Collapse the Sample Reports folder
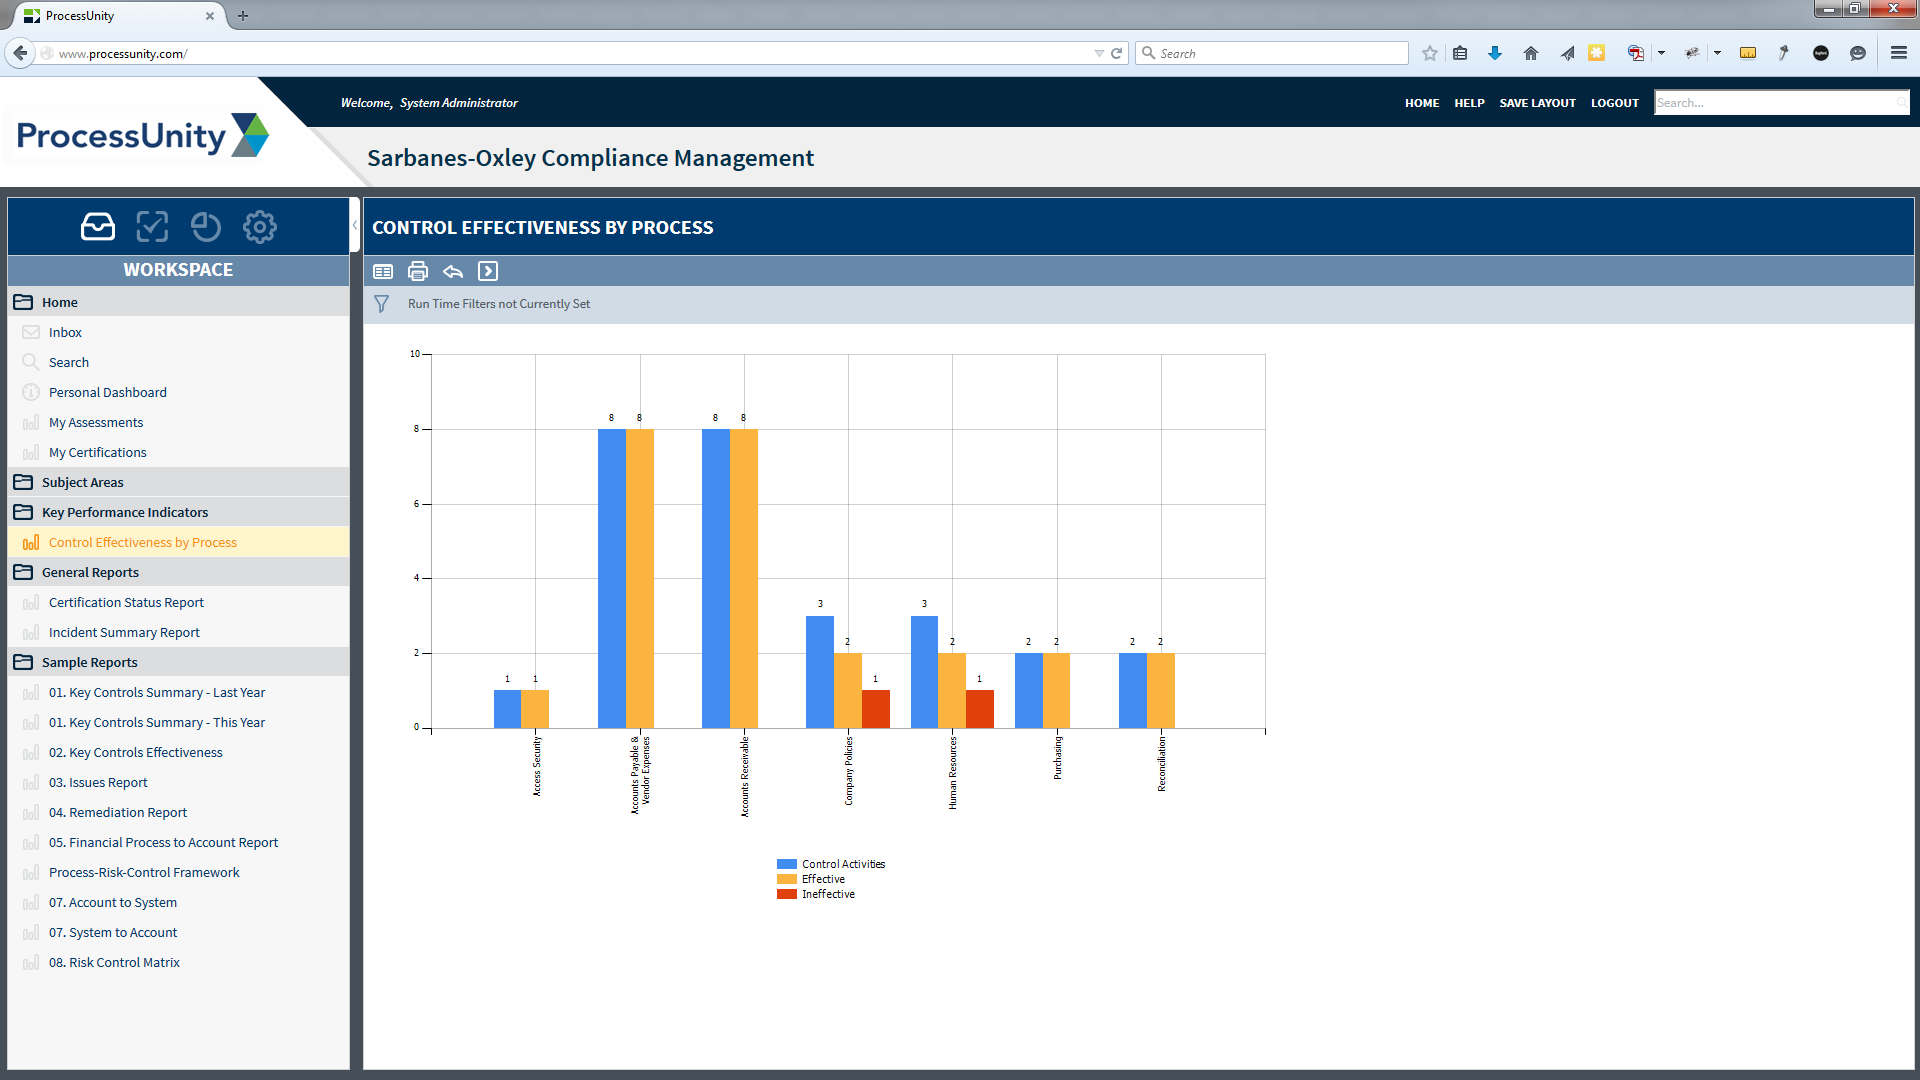The image size is (1920, 1080). (23, 662)
